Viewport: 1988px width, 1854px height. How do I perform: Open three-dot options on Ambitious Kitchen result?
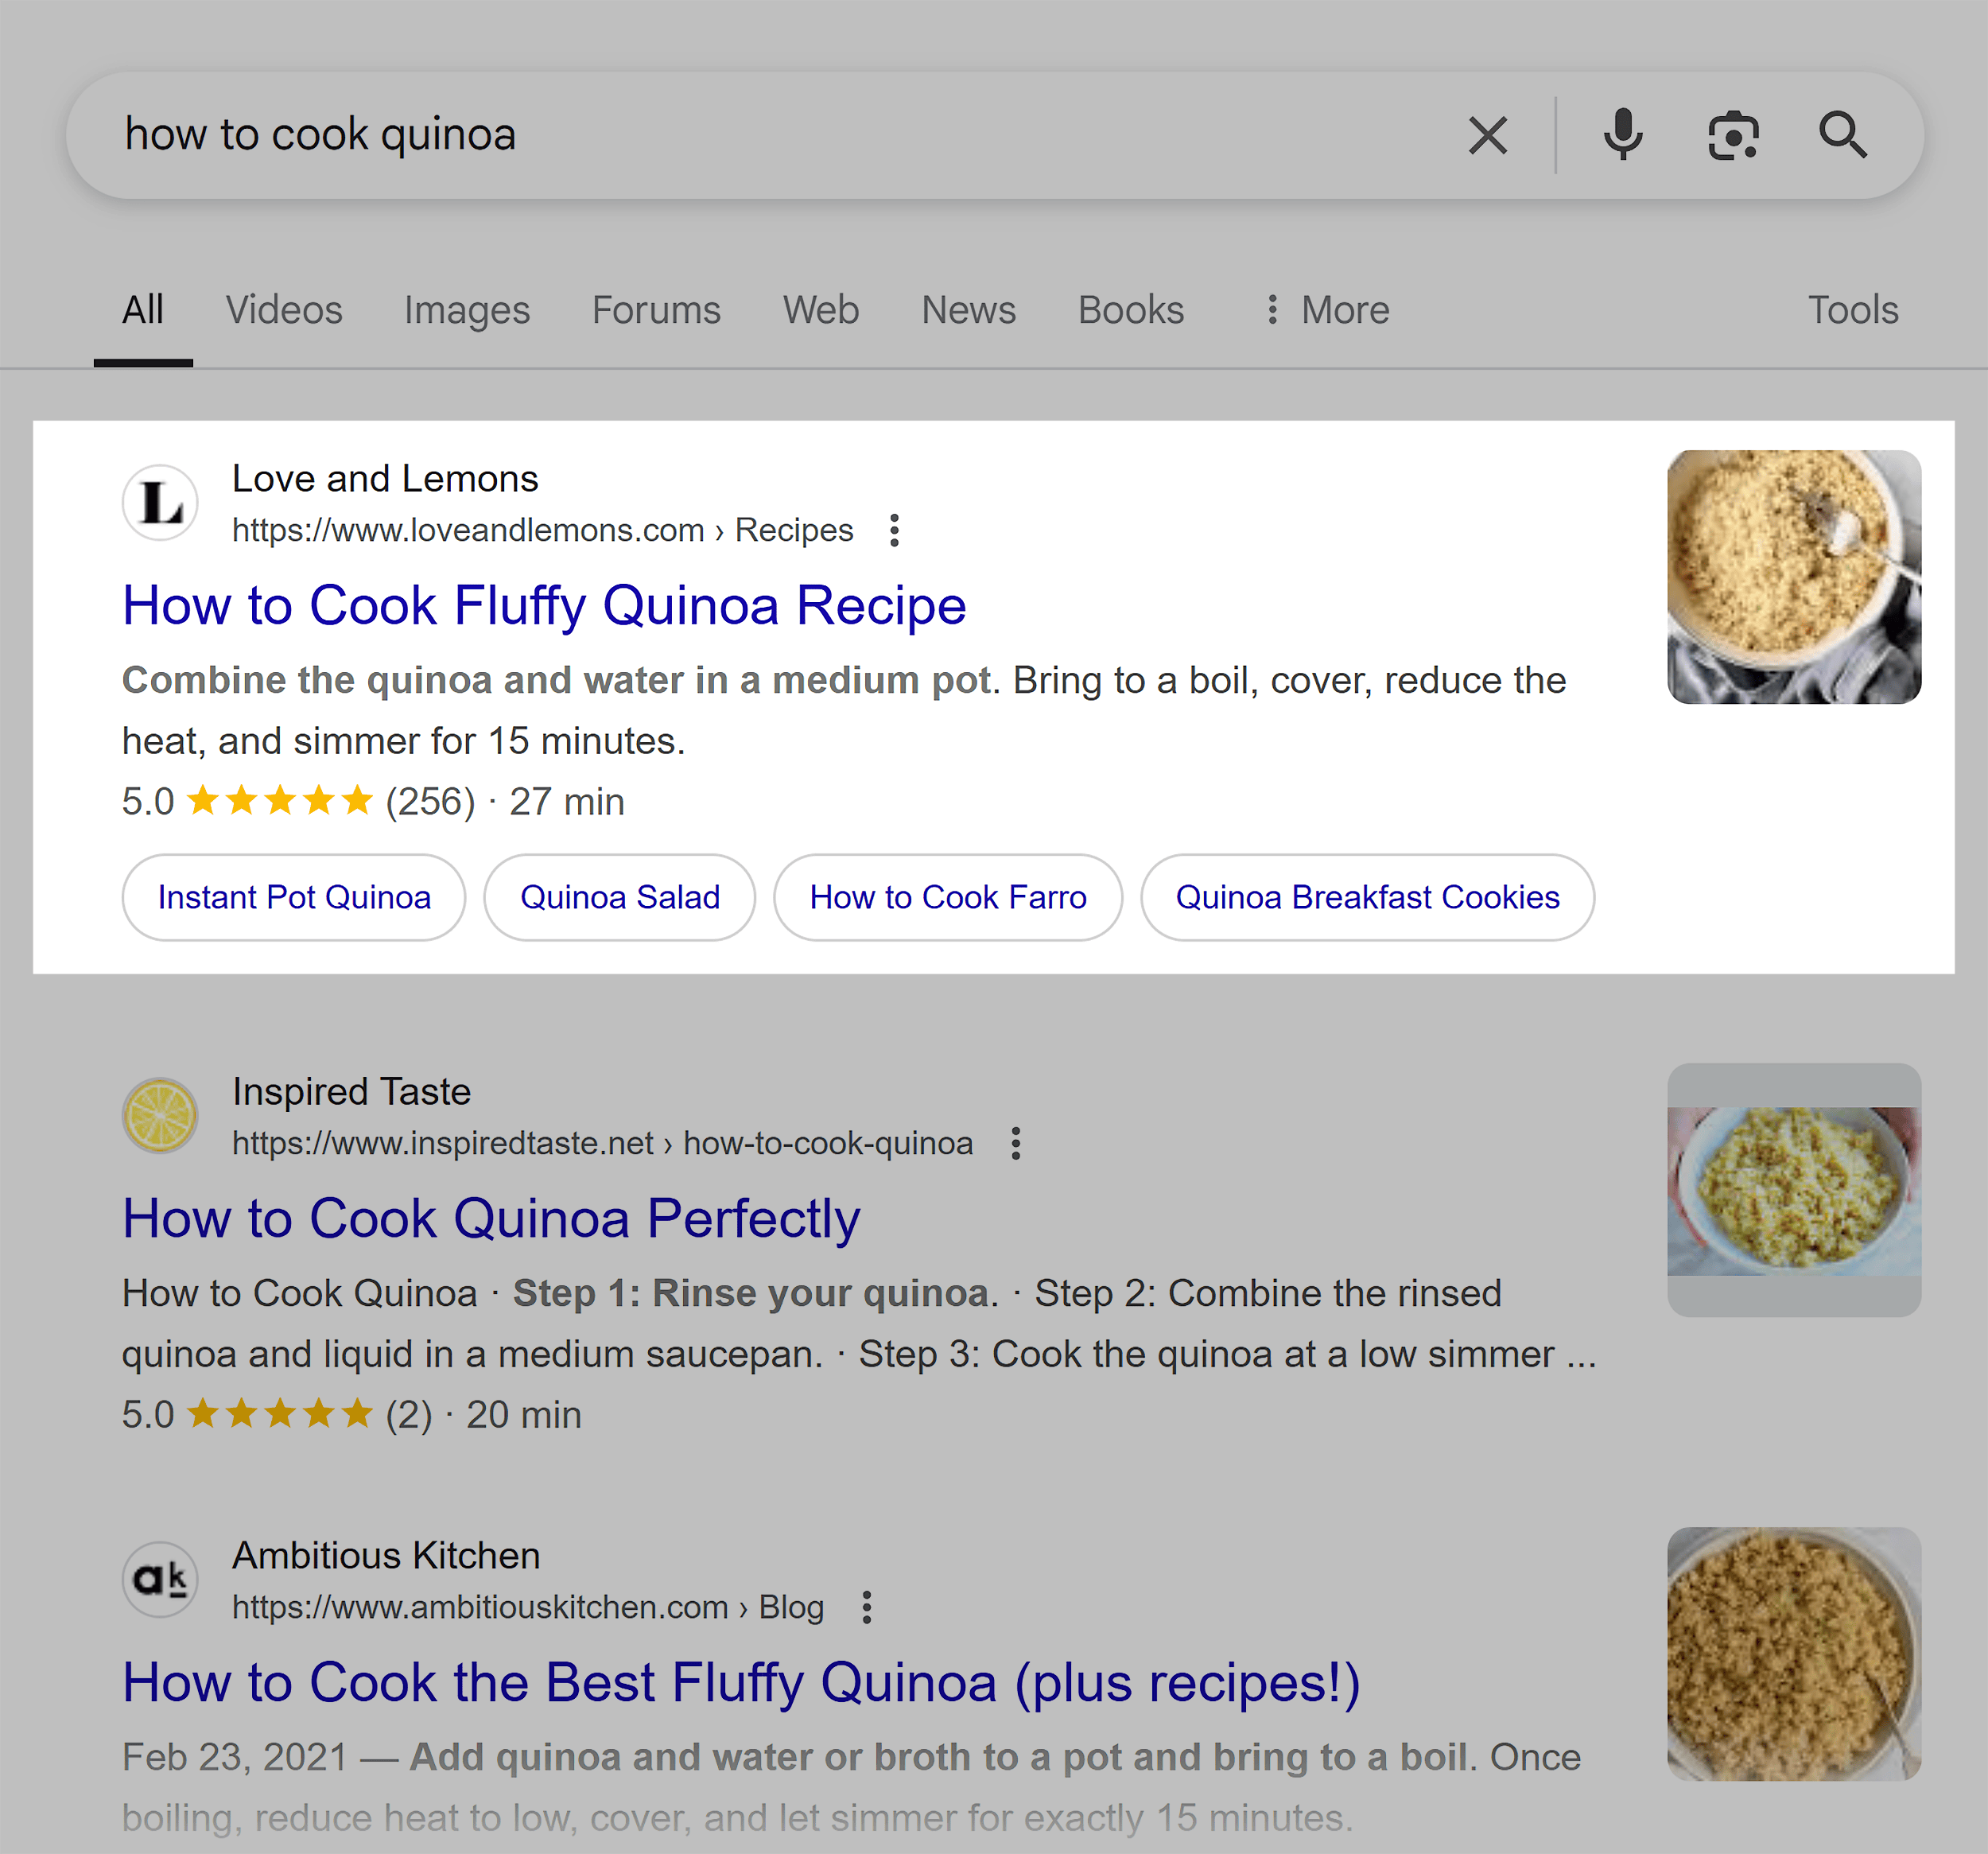pyautogui.click(x=866, y=1607)
